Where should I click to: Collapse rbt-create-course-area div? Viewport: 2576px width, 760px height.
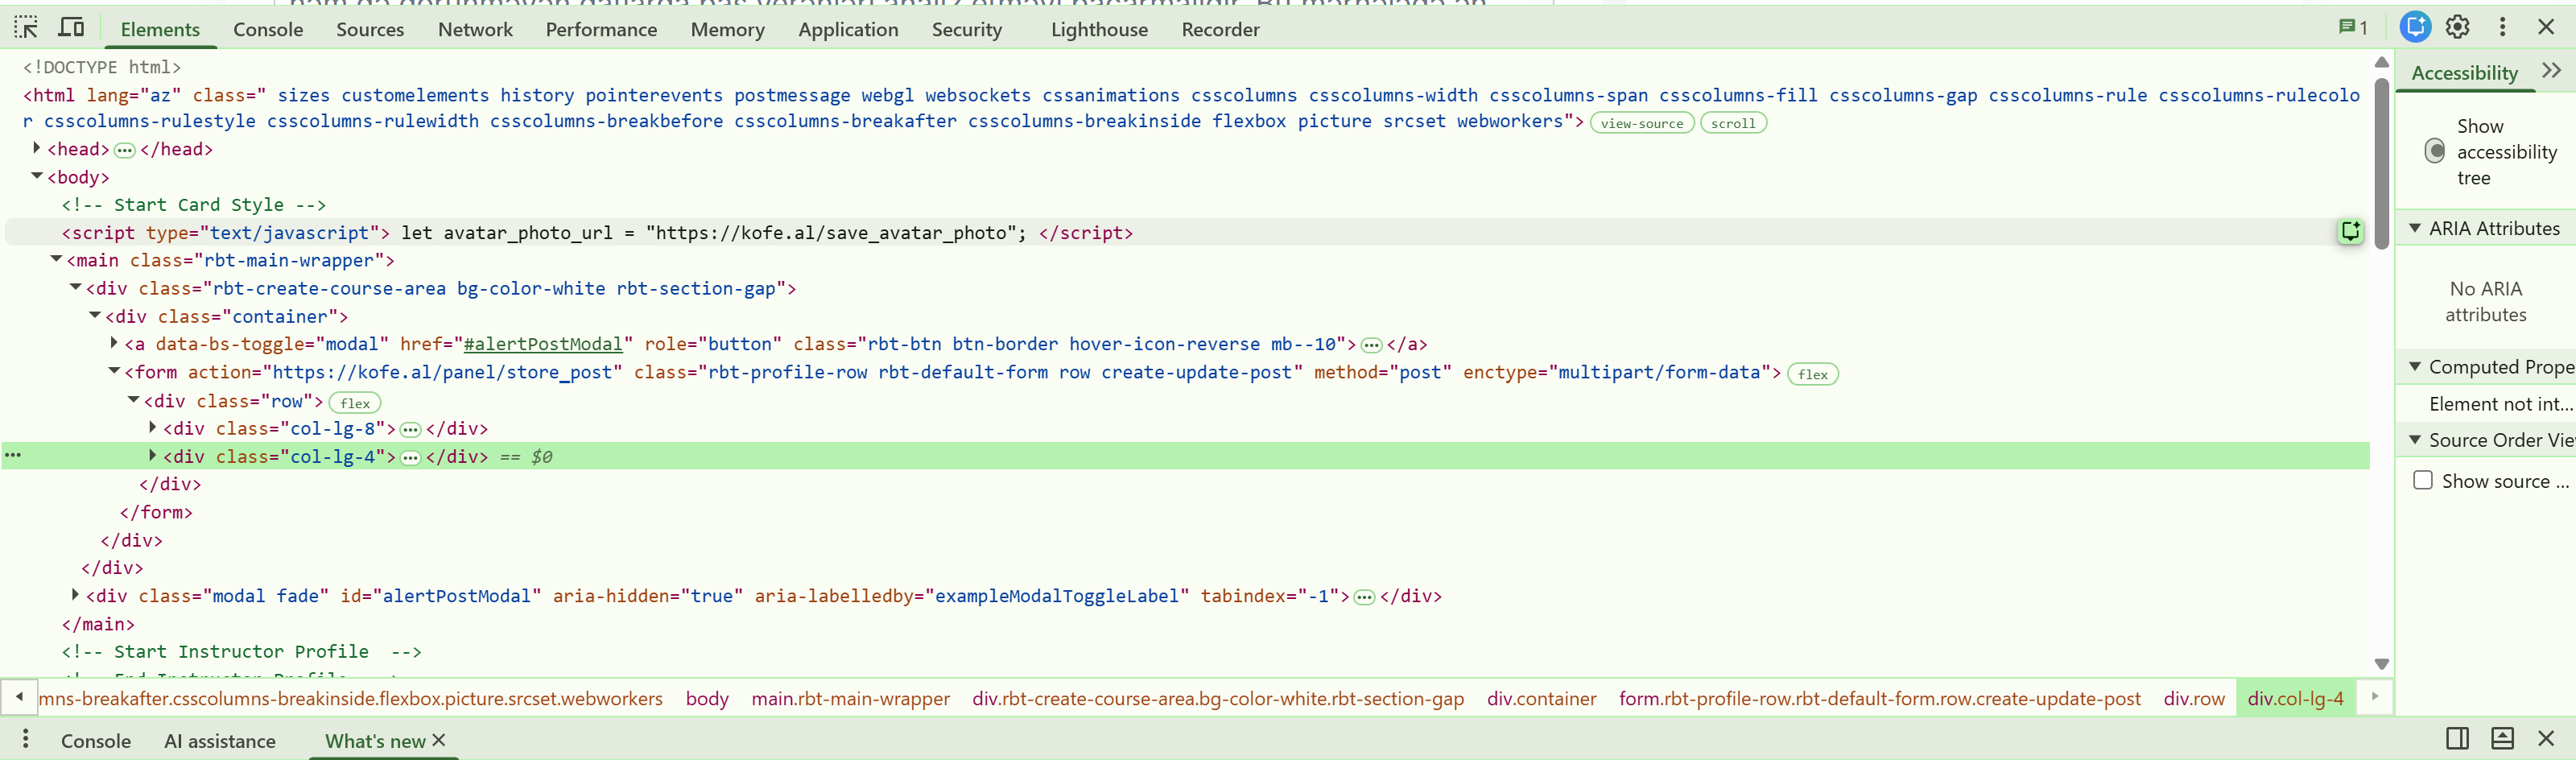[x=76, y=287]
